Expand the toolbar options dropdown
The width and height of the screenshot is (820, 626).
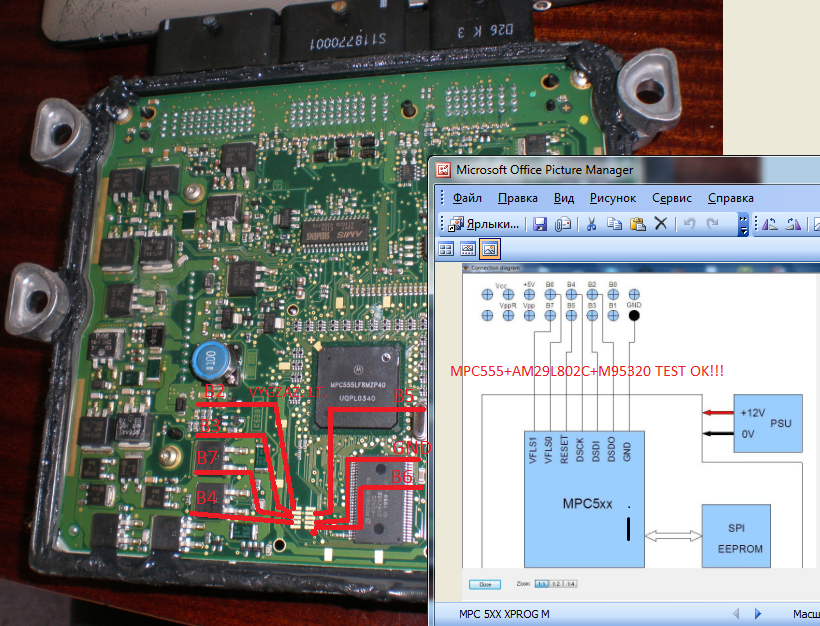point(743,224)
